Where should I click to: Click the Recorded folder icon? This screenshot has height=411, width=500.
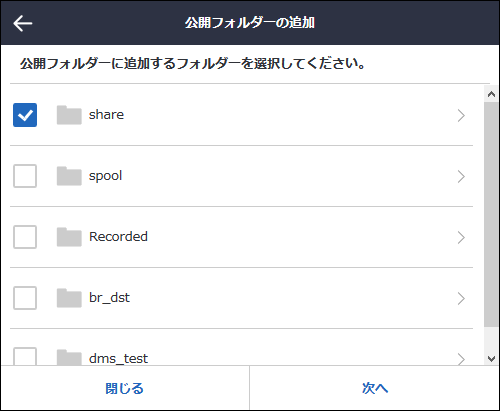pyautogui.click(x=69, y=237)
